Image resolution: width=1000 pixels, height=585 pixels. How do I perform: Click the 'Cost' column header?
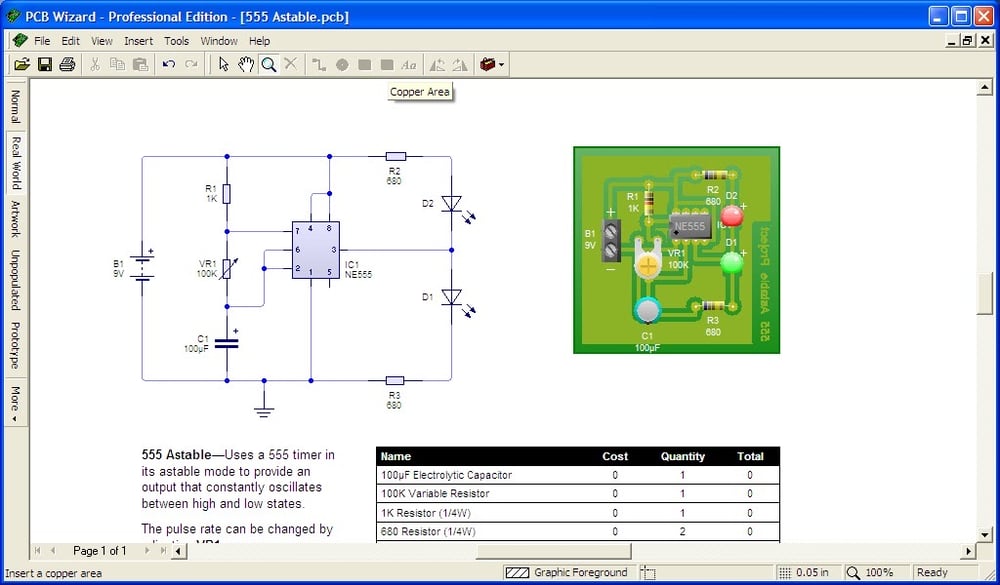tap(615, 456)
